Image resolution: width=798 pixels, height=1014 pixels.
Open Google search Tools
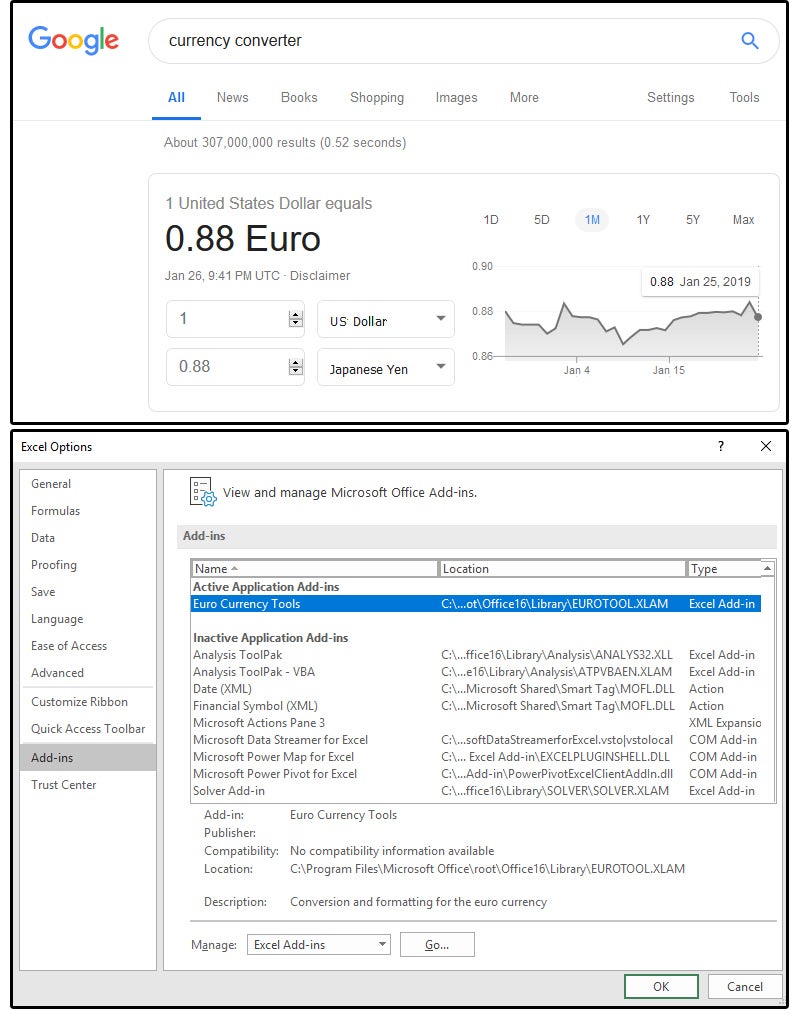[x=744, y=98]
